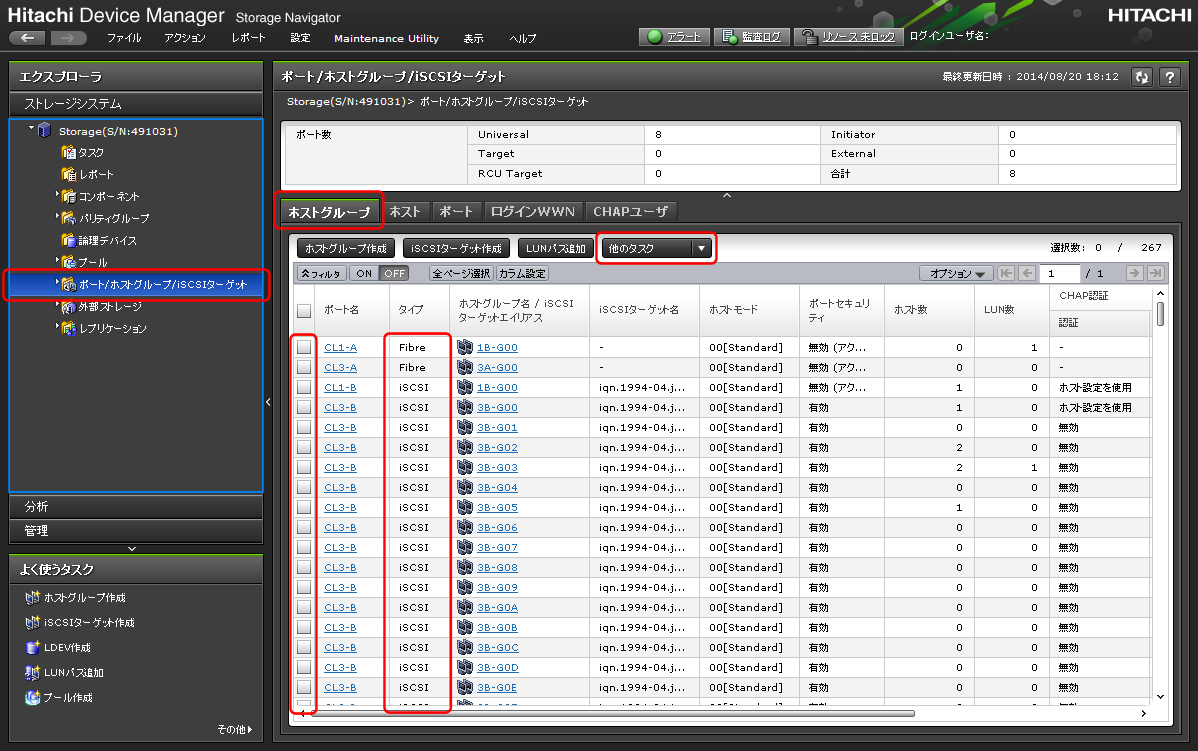Expand the レプリケーション tree node
The width and height of the screenshot is (1198, 751).
tap(57, 326)
